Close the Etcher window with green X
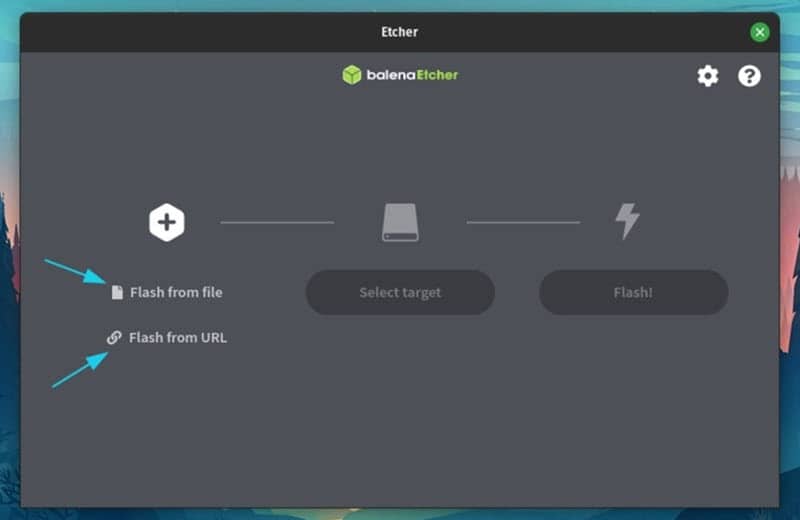Image resolution: width=800 pixels, height=520 pixels. point(760,32)
